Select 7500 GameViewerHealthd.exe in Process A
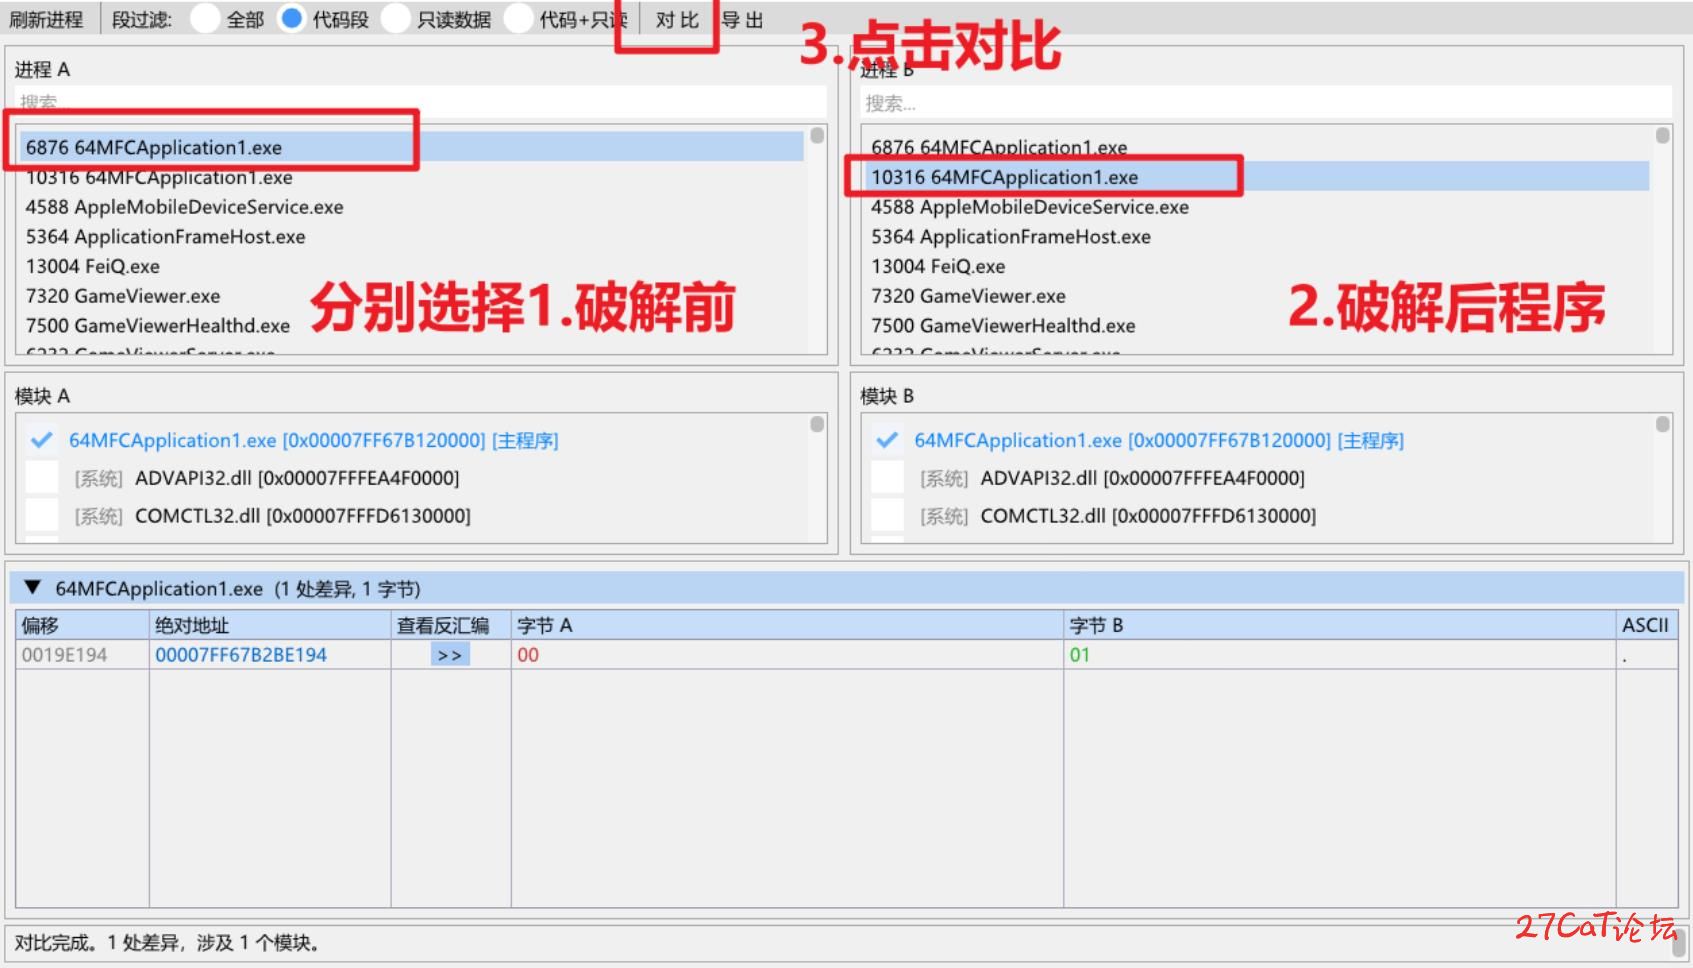Viewport: 1693px width, 968px height. pos(411,326)
